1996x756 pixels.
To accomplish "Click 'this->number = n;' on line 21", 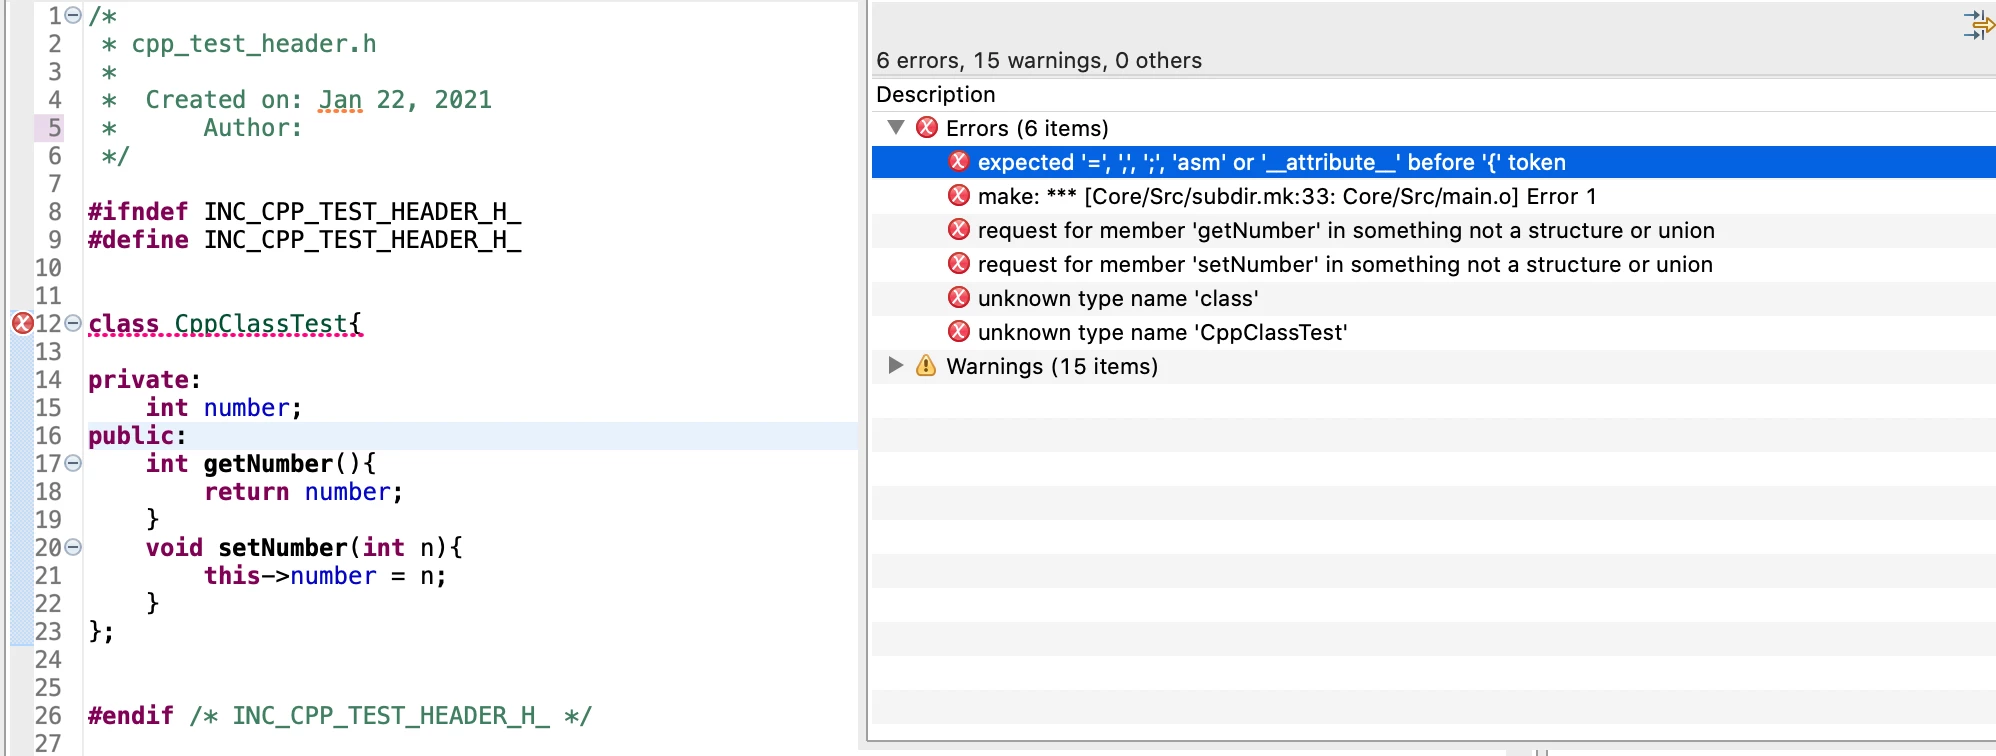I will 325,576.
